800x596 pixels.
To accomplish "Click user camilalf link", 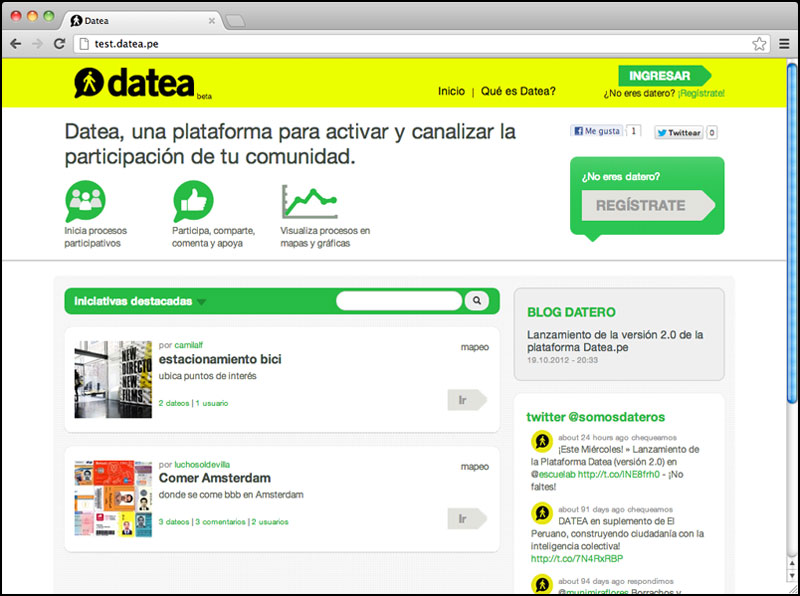I will [x=188, y=345].
